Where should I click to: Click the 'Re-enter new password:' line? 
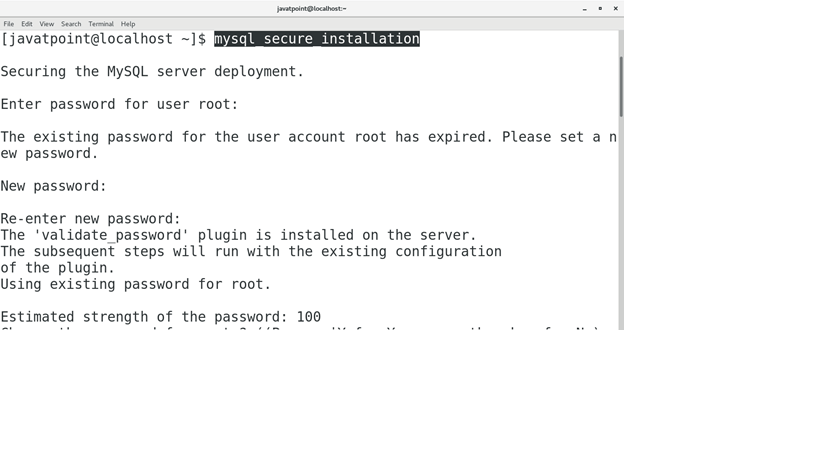point(90,219)
